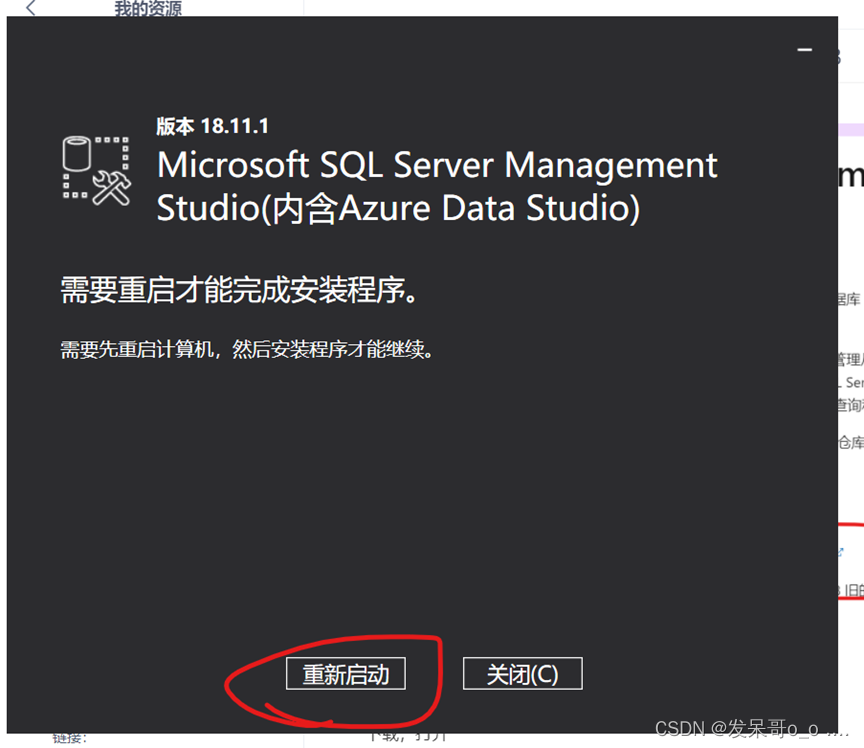Click the 需要先重启计算机 description text
The image size is (864, 748).
coord(247,350)
